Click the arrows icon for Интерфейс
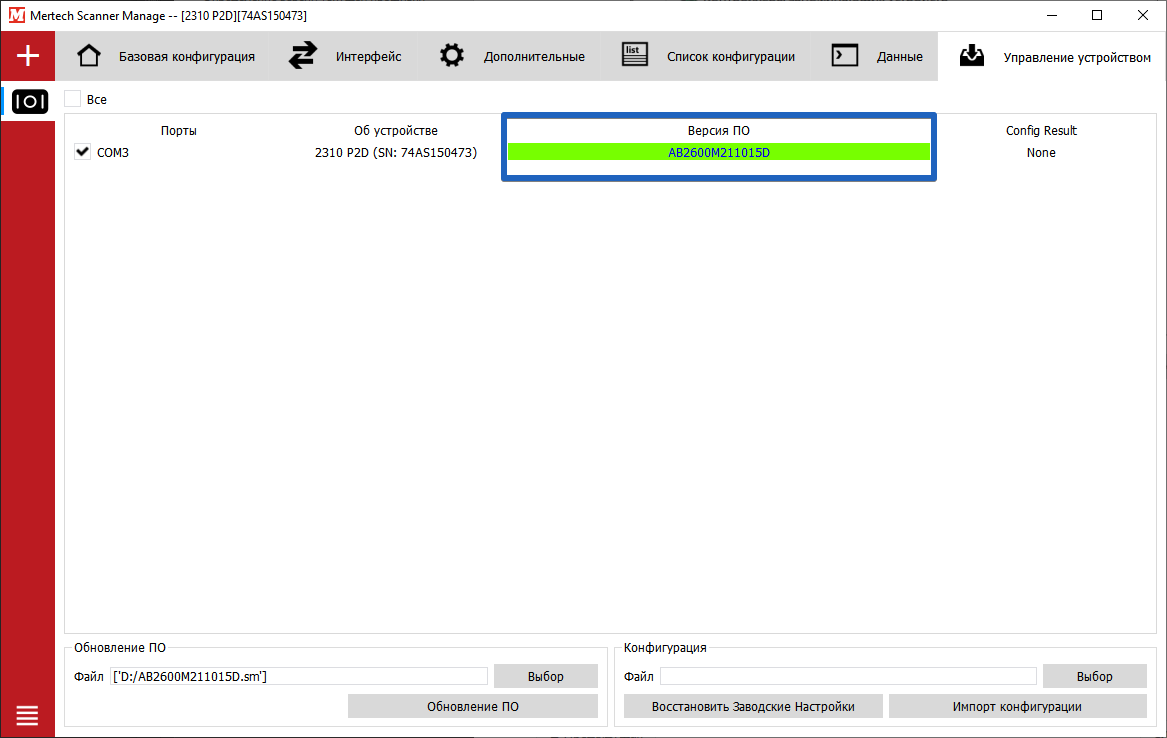This screenshot has height=738, width=1167. coord(303,56)
